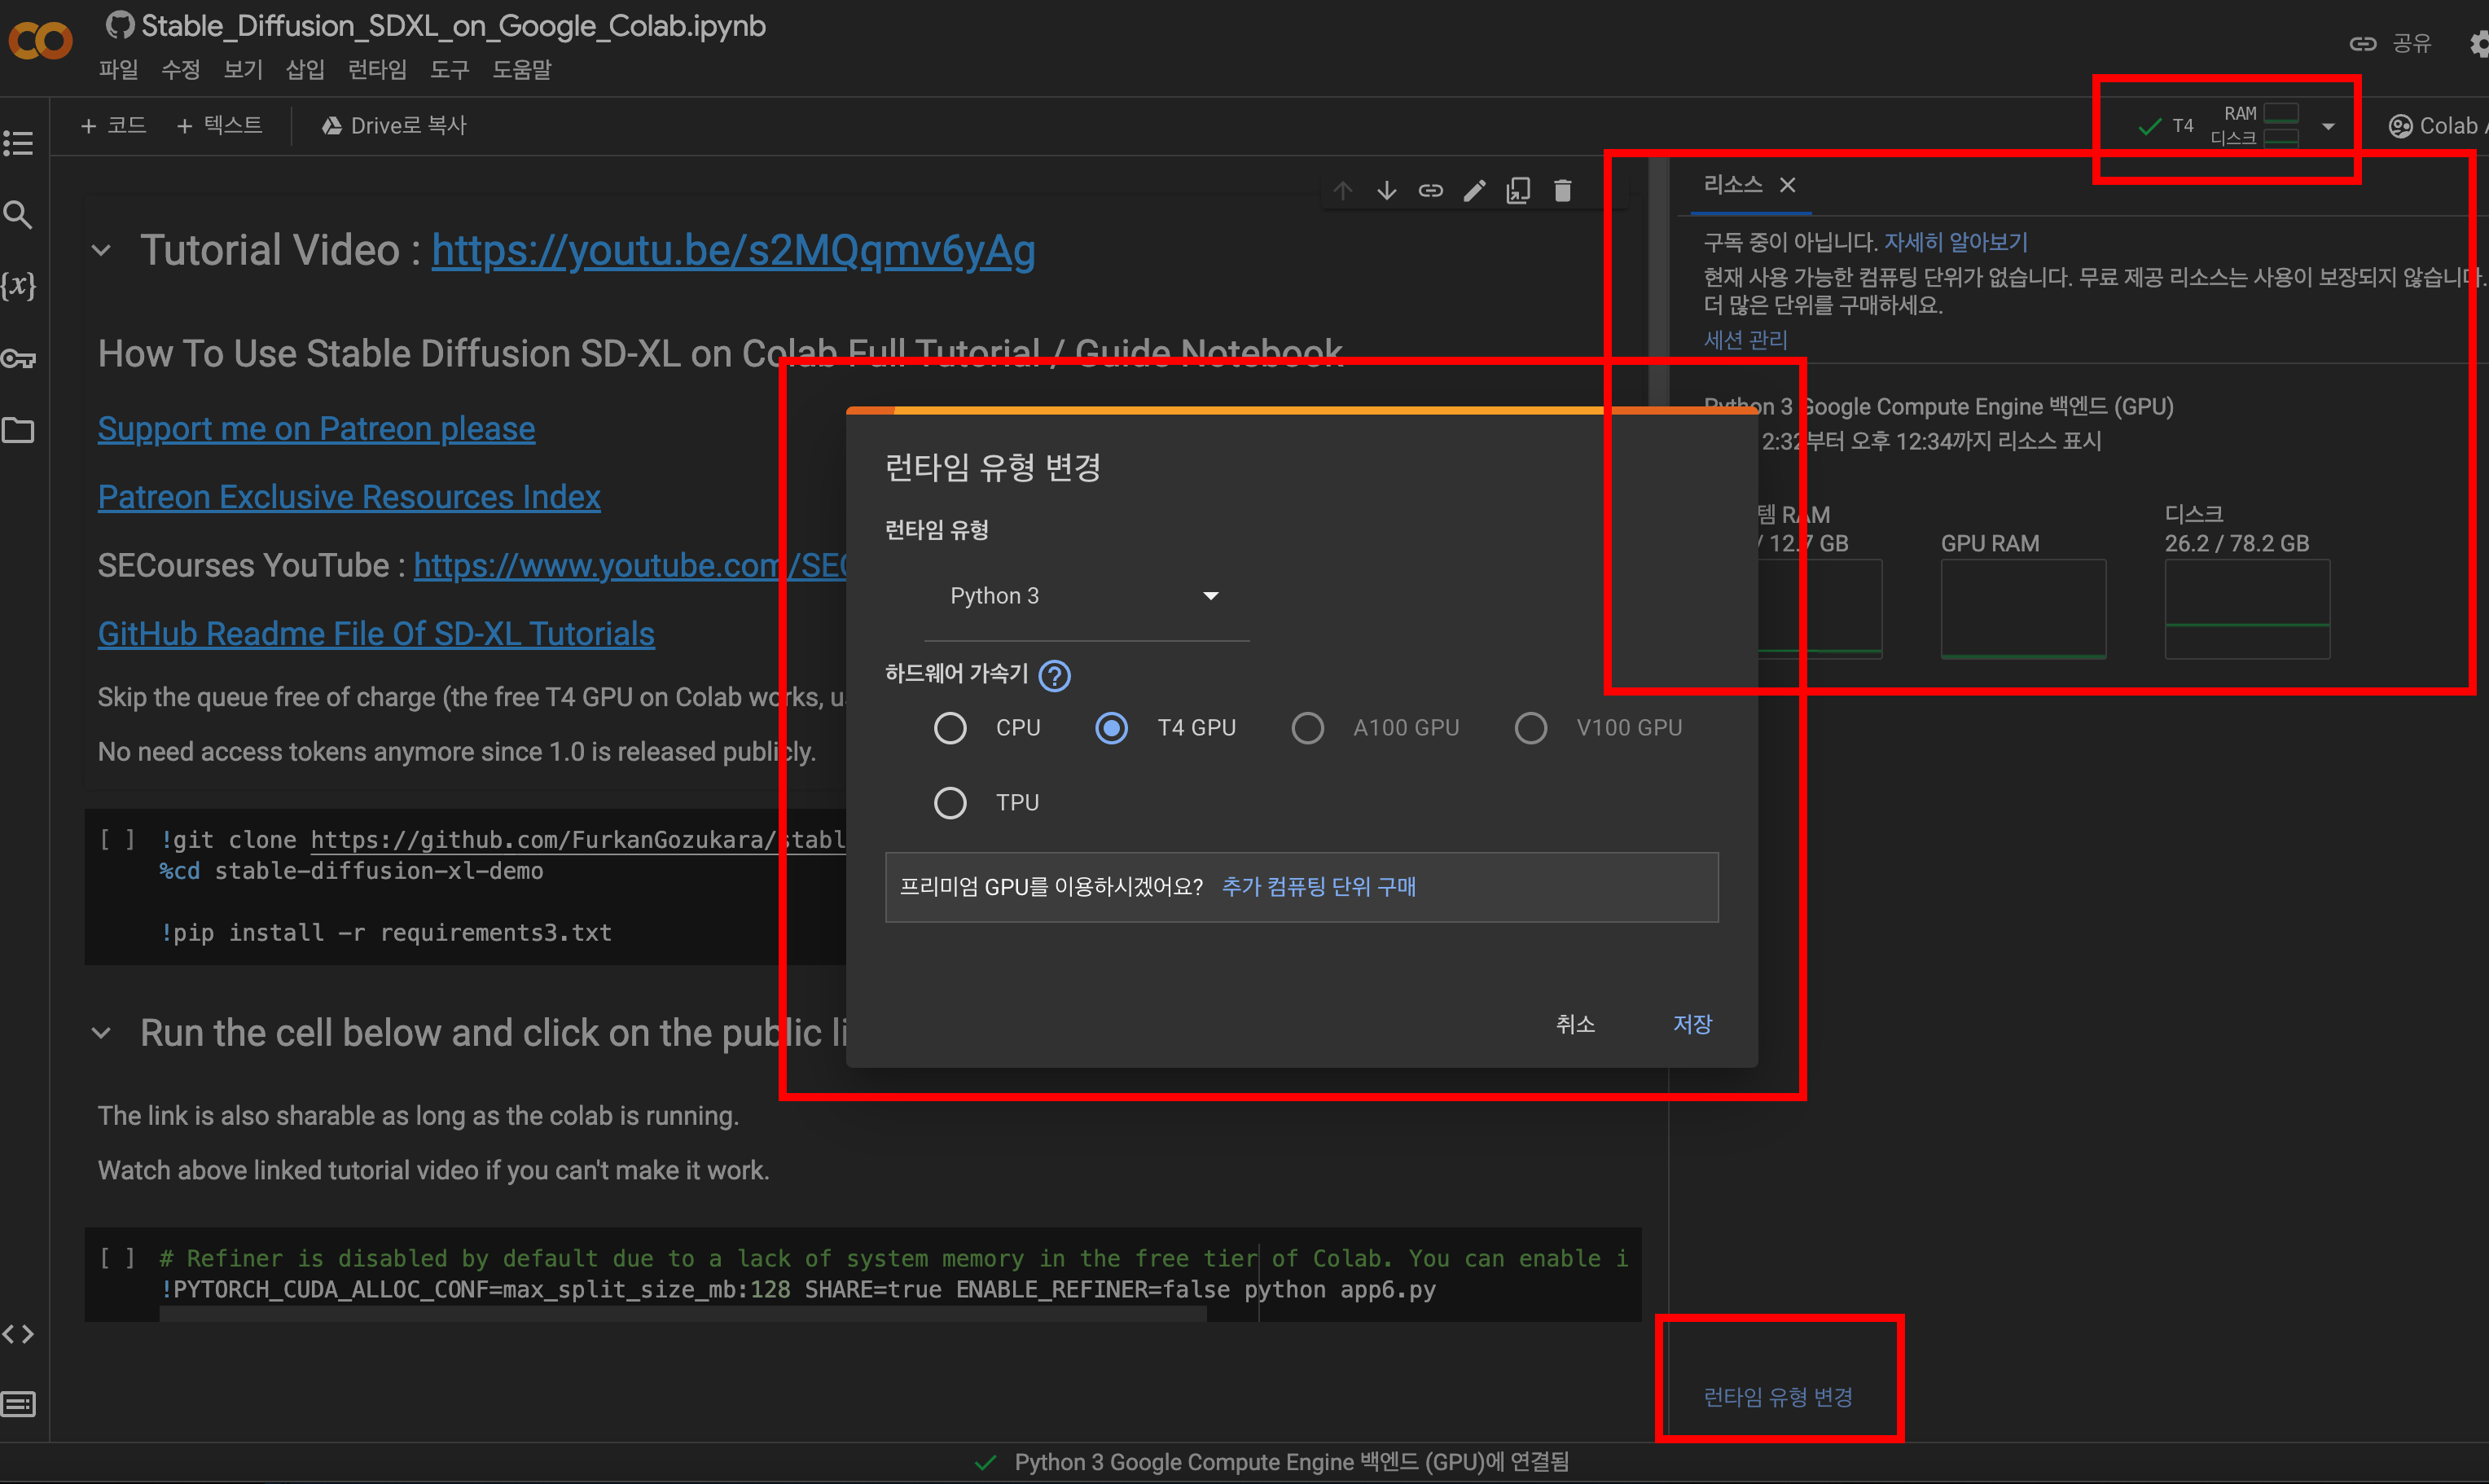This screenshot has width=2489, height=1484.
Task: Open the code snippets icon
Action: pos(18,1334)
